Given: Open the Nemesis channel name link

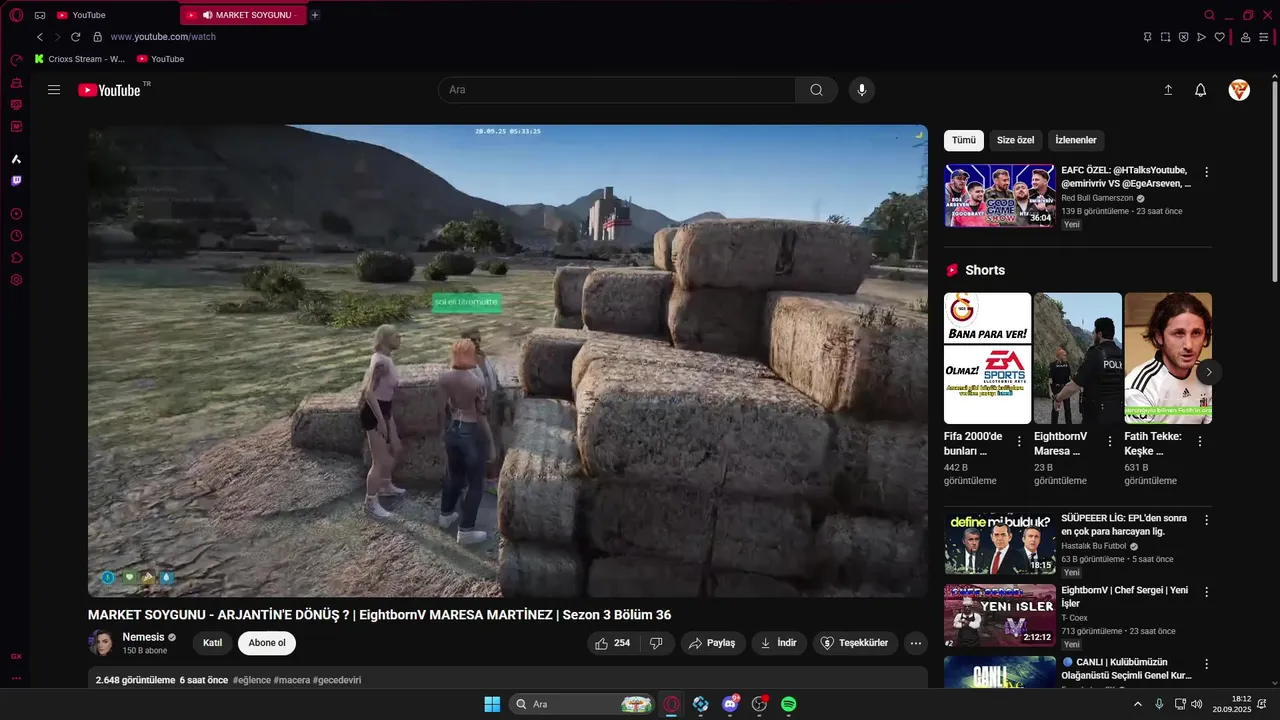Looking at the screenshot, I should point(143,637).
